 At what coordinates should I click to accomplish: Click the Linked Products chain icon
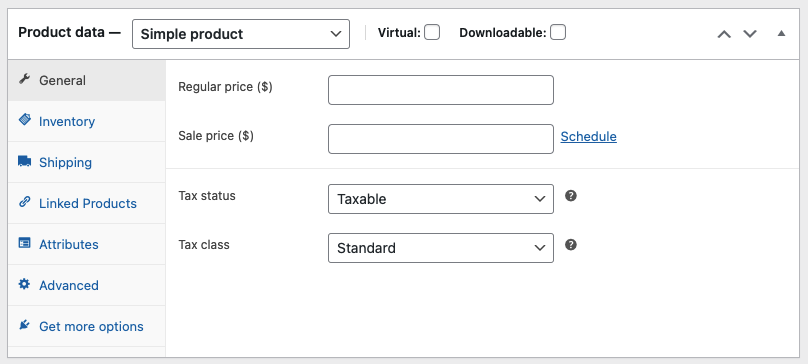pos(24,202)
